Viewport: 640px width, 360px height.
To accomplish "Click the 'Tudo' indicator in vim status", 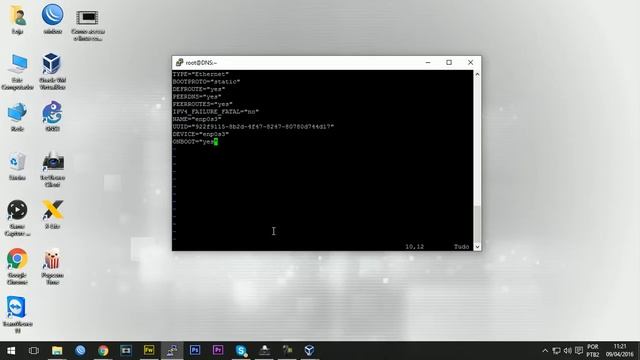I will click(x=461, y=247).
